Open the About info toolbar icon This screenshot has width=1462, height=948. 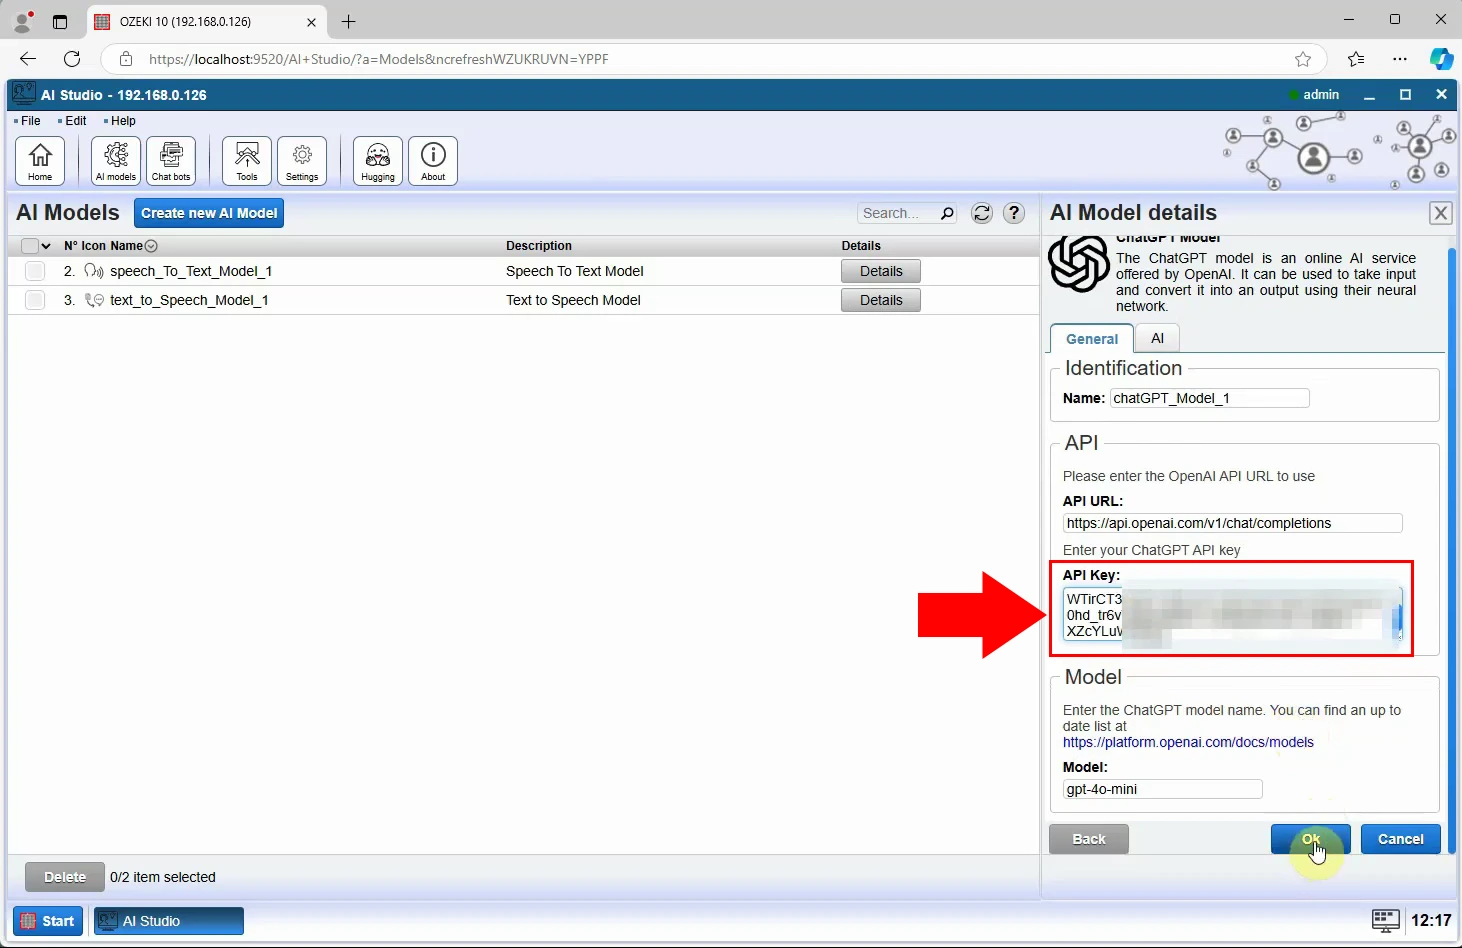point(433,161)
